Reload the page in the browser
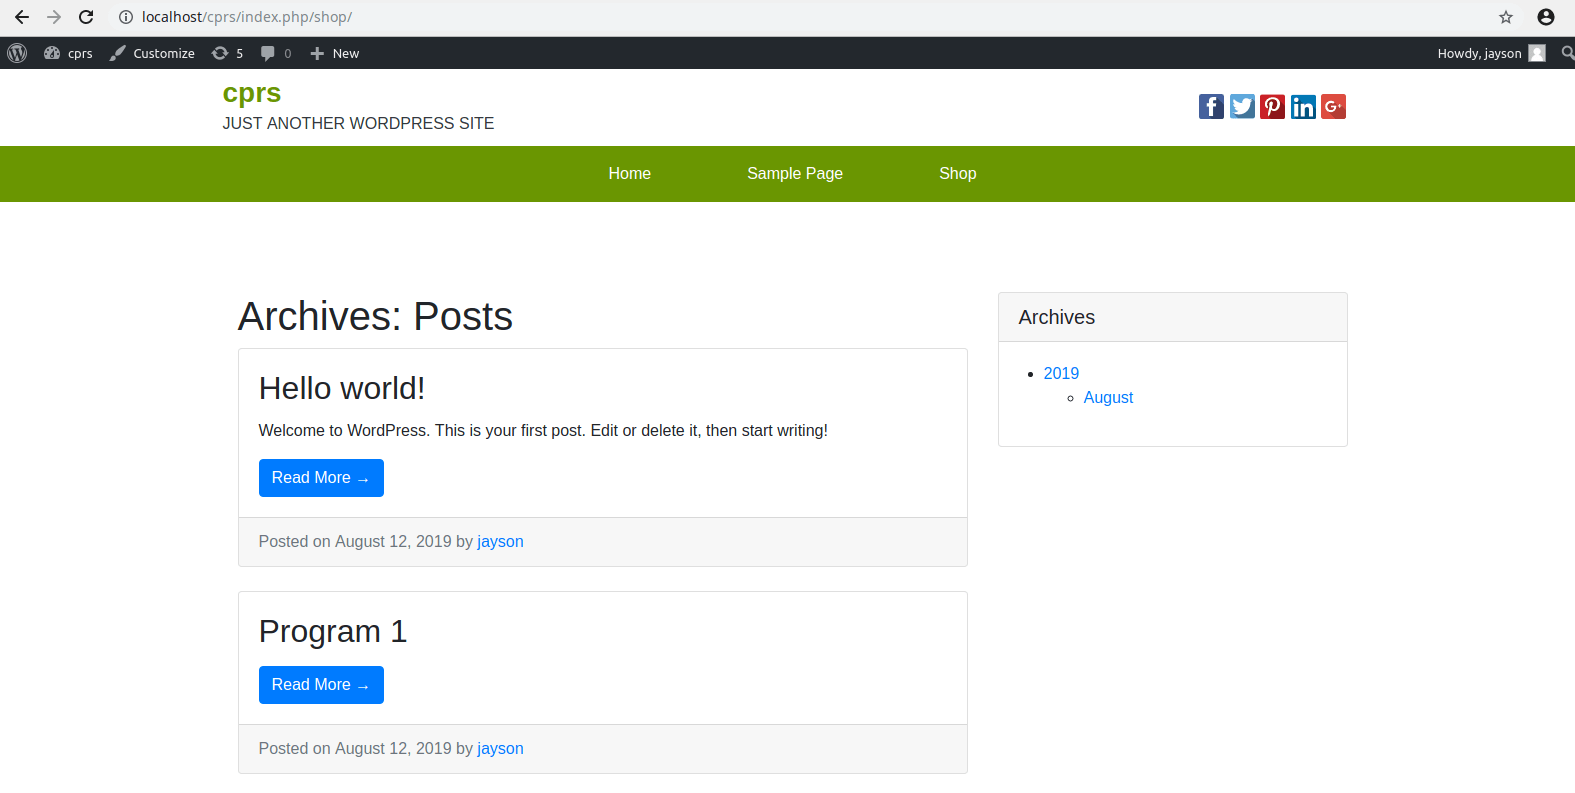Screen dimensions: 1575x793 (x=86, y=17)
